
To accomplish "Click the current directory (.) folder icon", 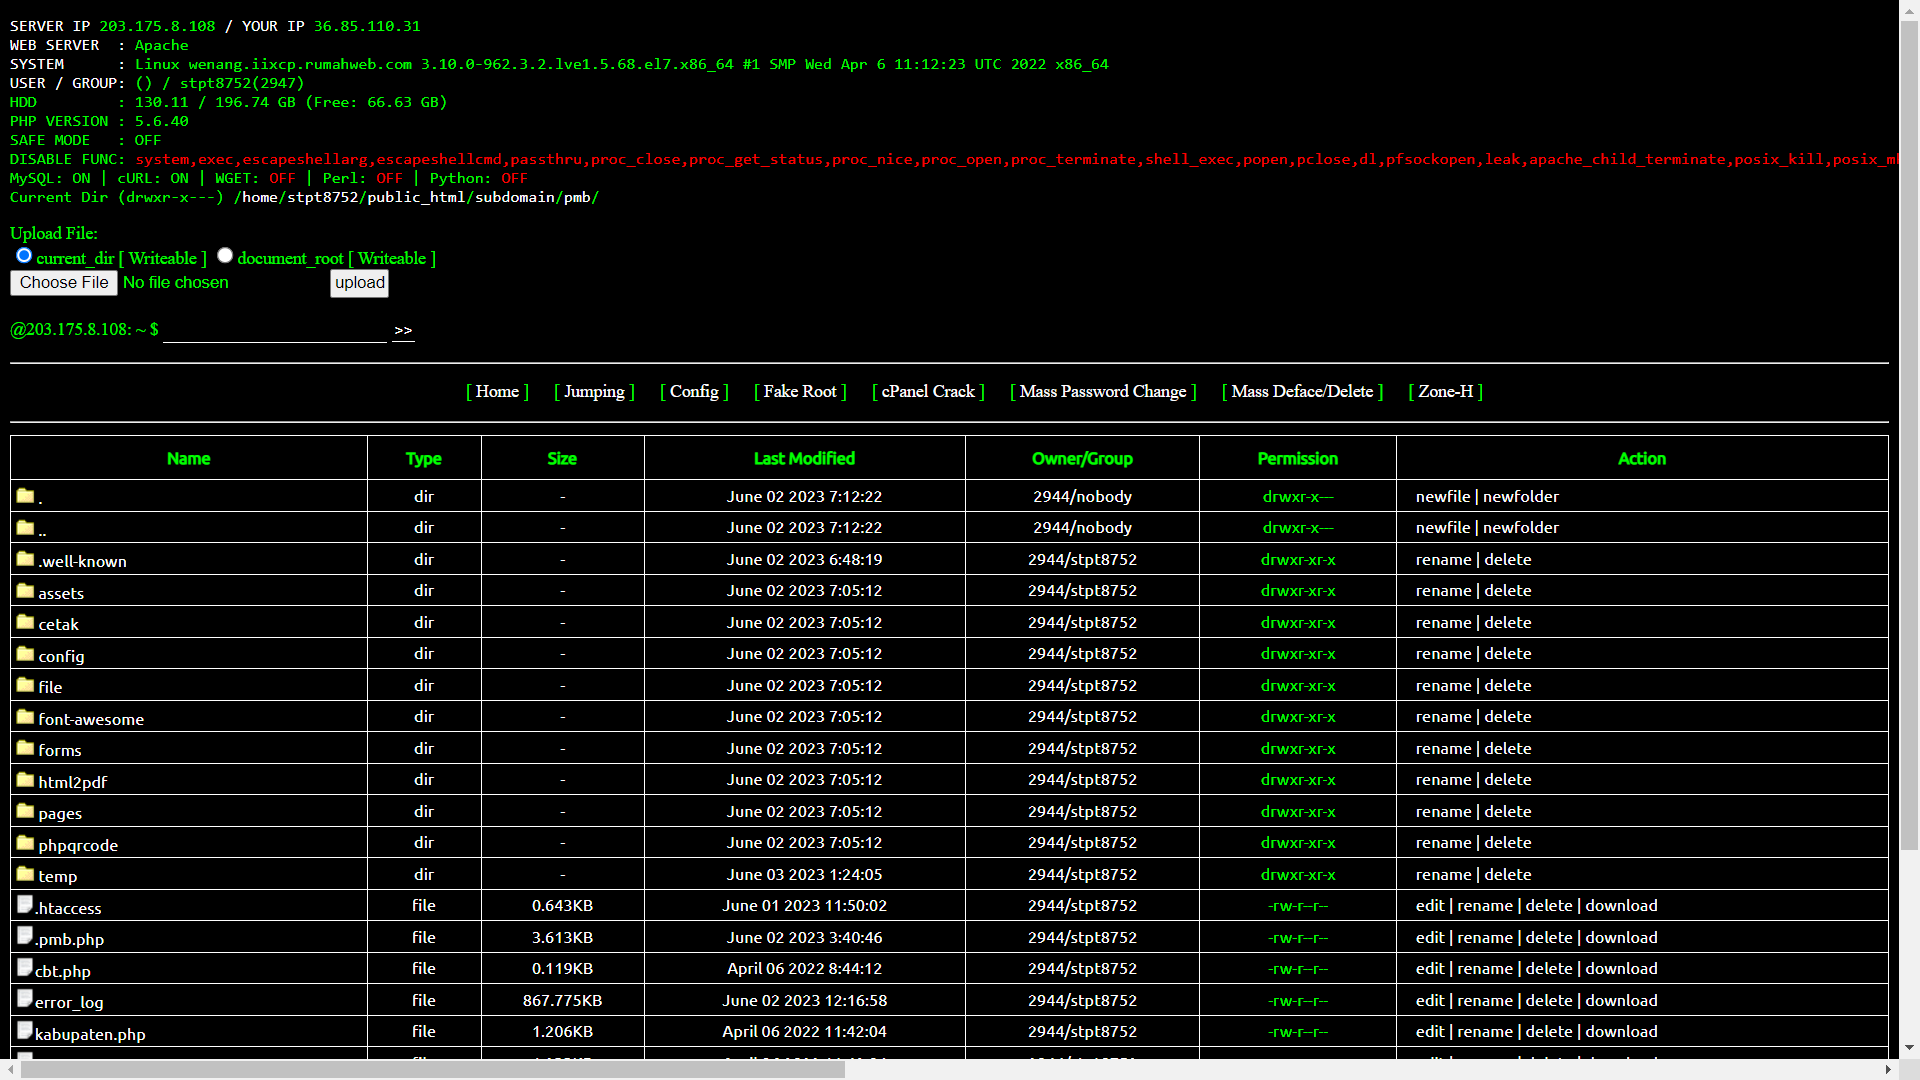I will click(26, 496).
